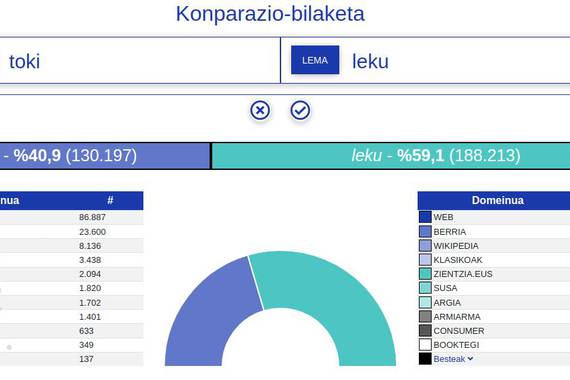The image size is (570, 380).
Task: Click the ARGIA color swatch
Action: [425, 303]
